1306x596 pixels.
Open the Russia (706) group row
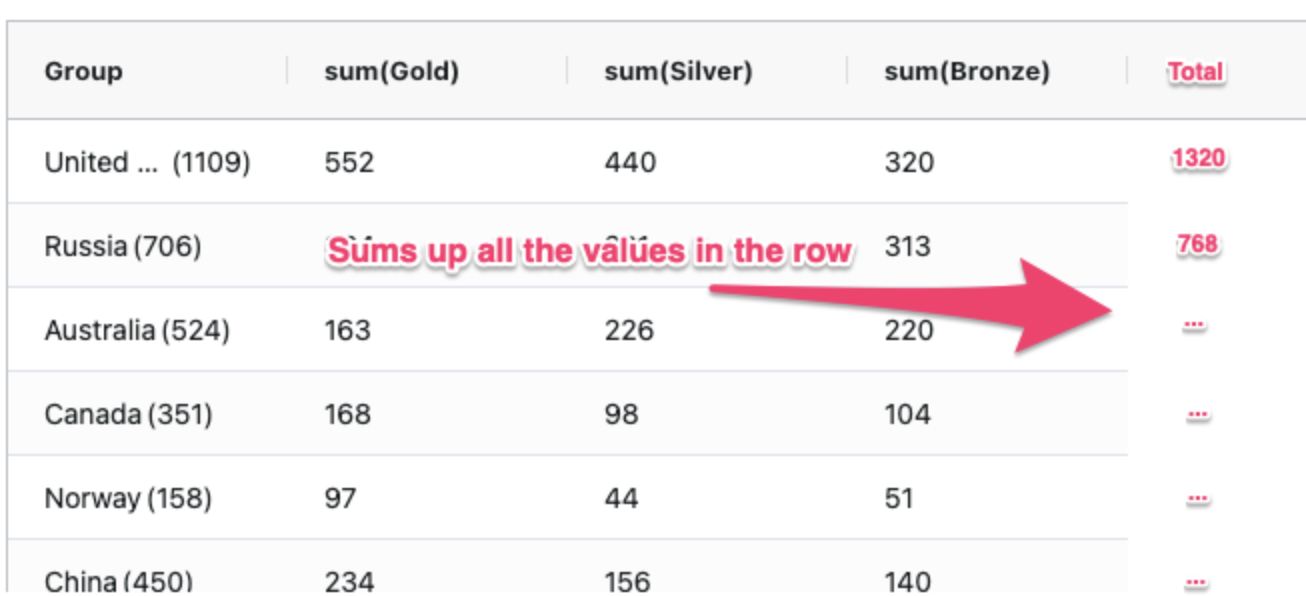[x=123, y=246]
